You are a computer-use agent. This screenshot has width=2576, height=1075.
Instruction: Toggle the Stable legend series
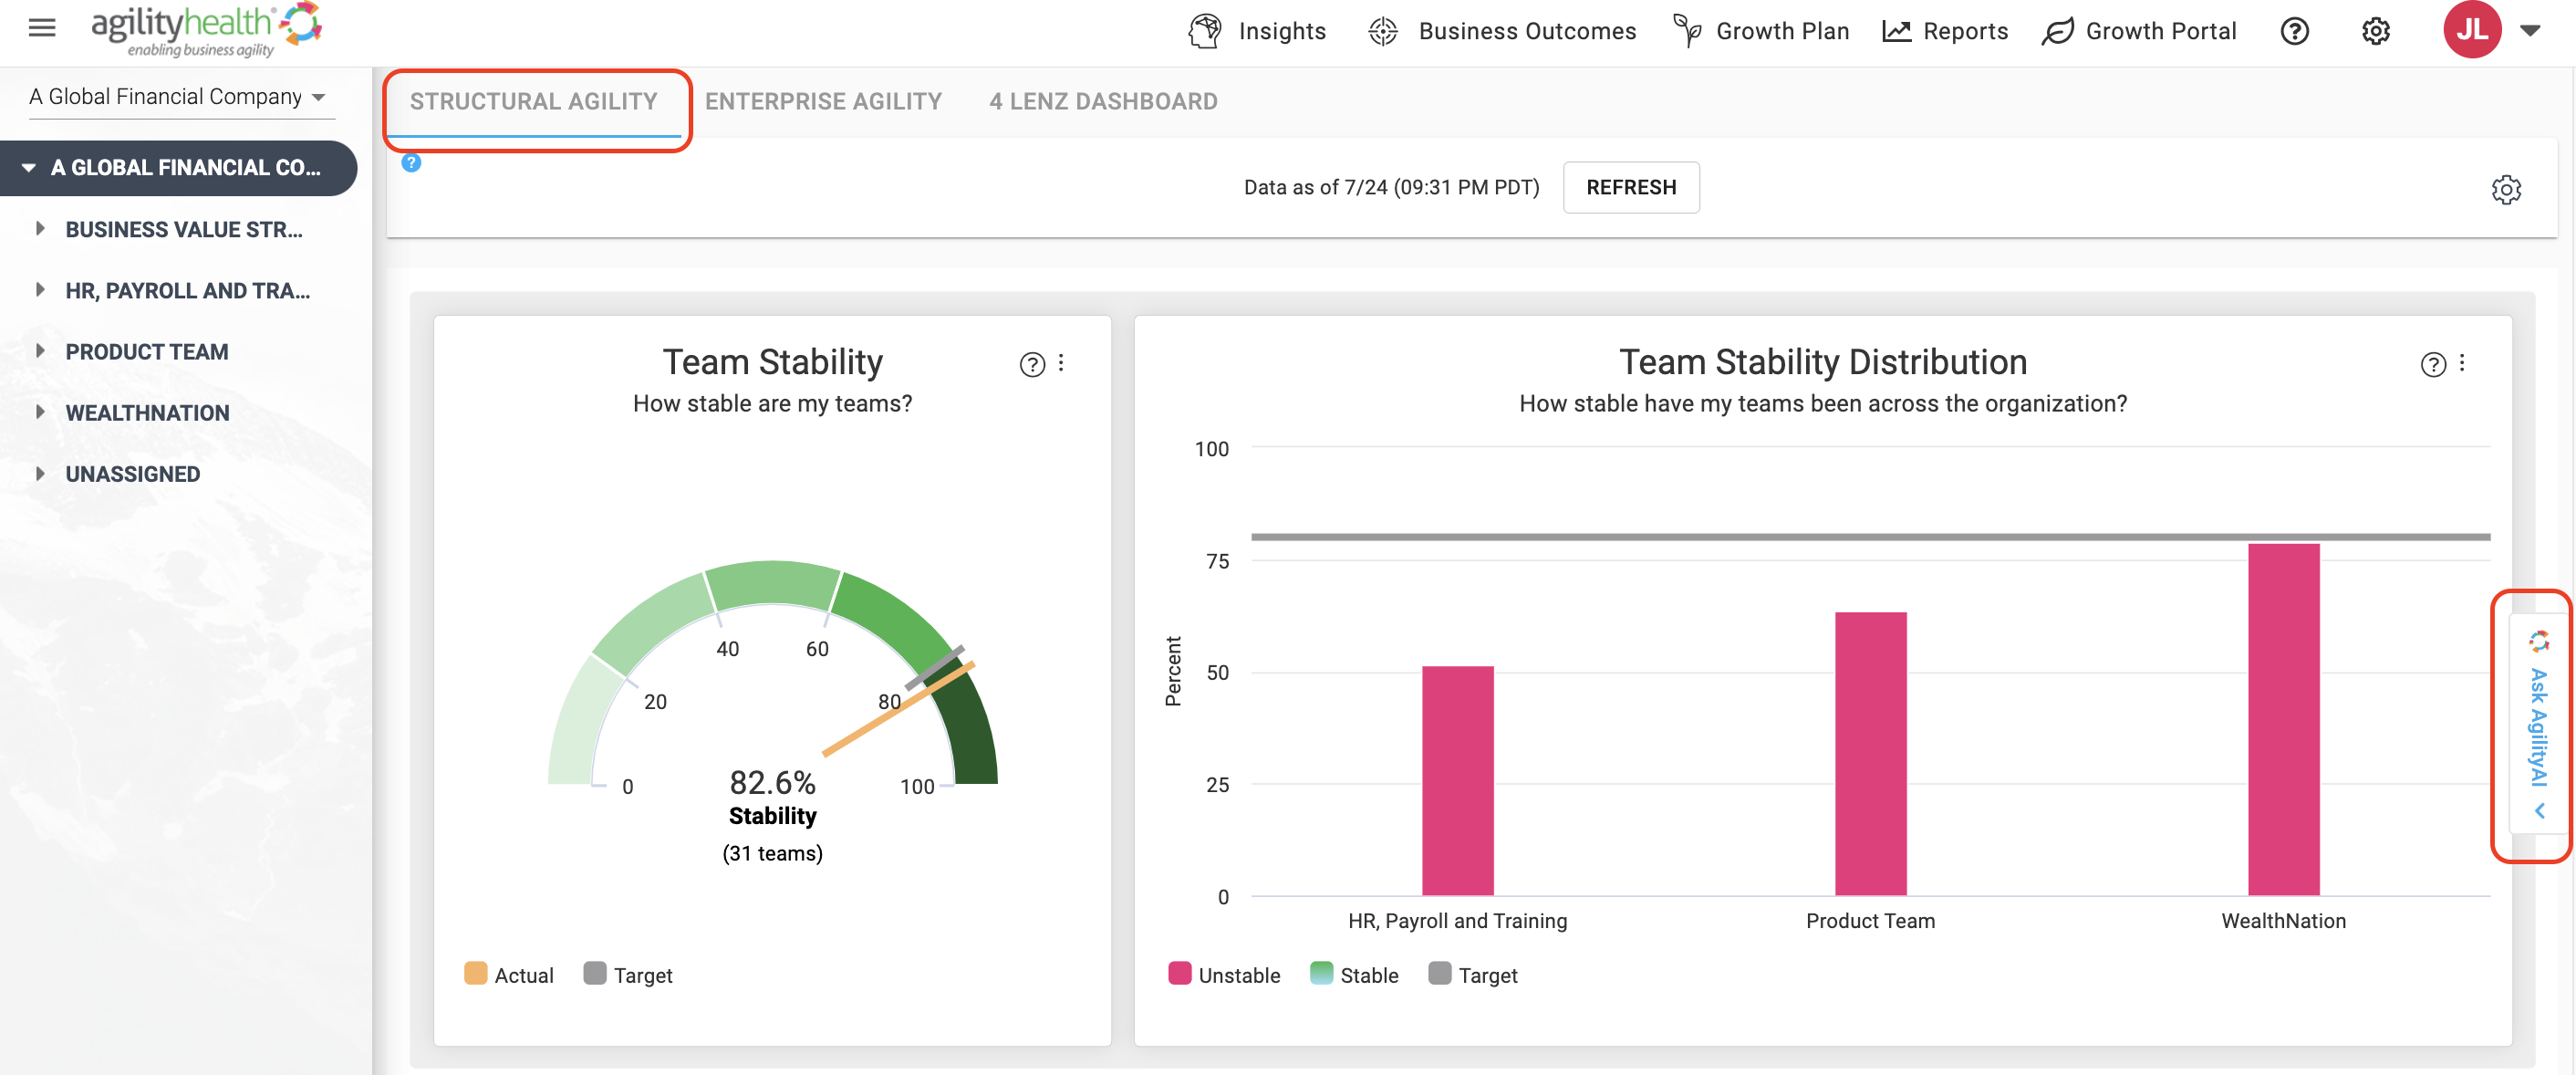pos(1354,974)
